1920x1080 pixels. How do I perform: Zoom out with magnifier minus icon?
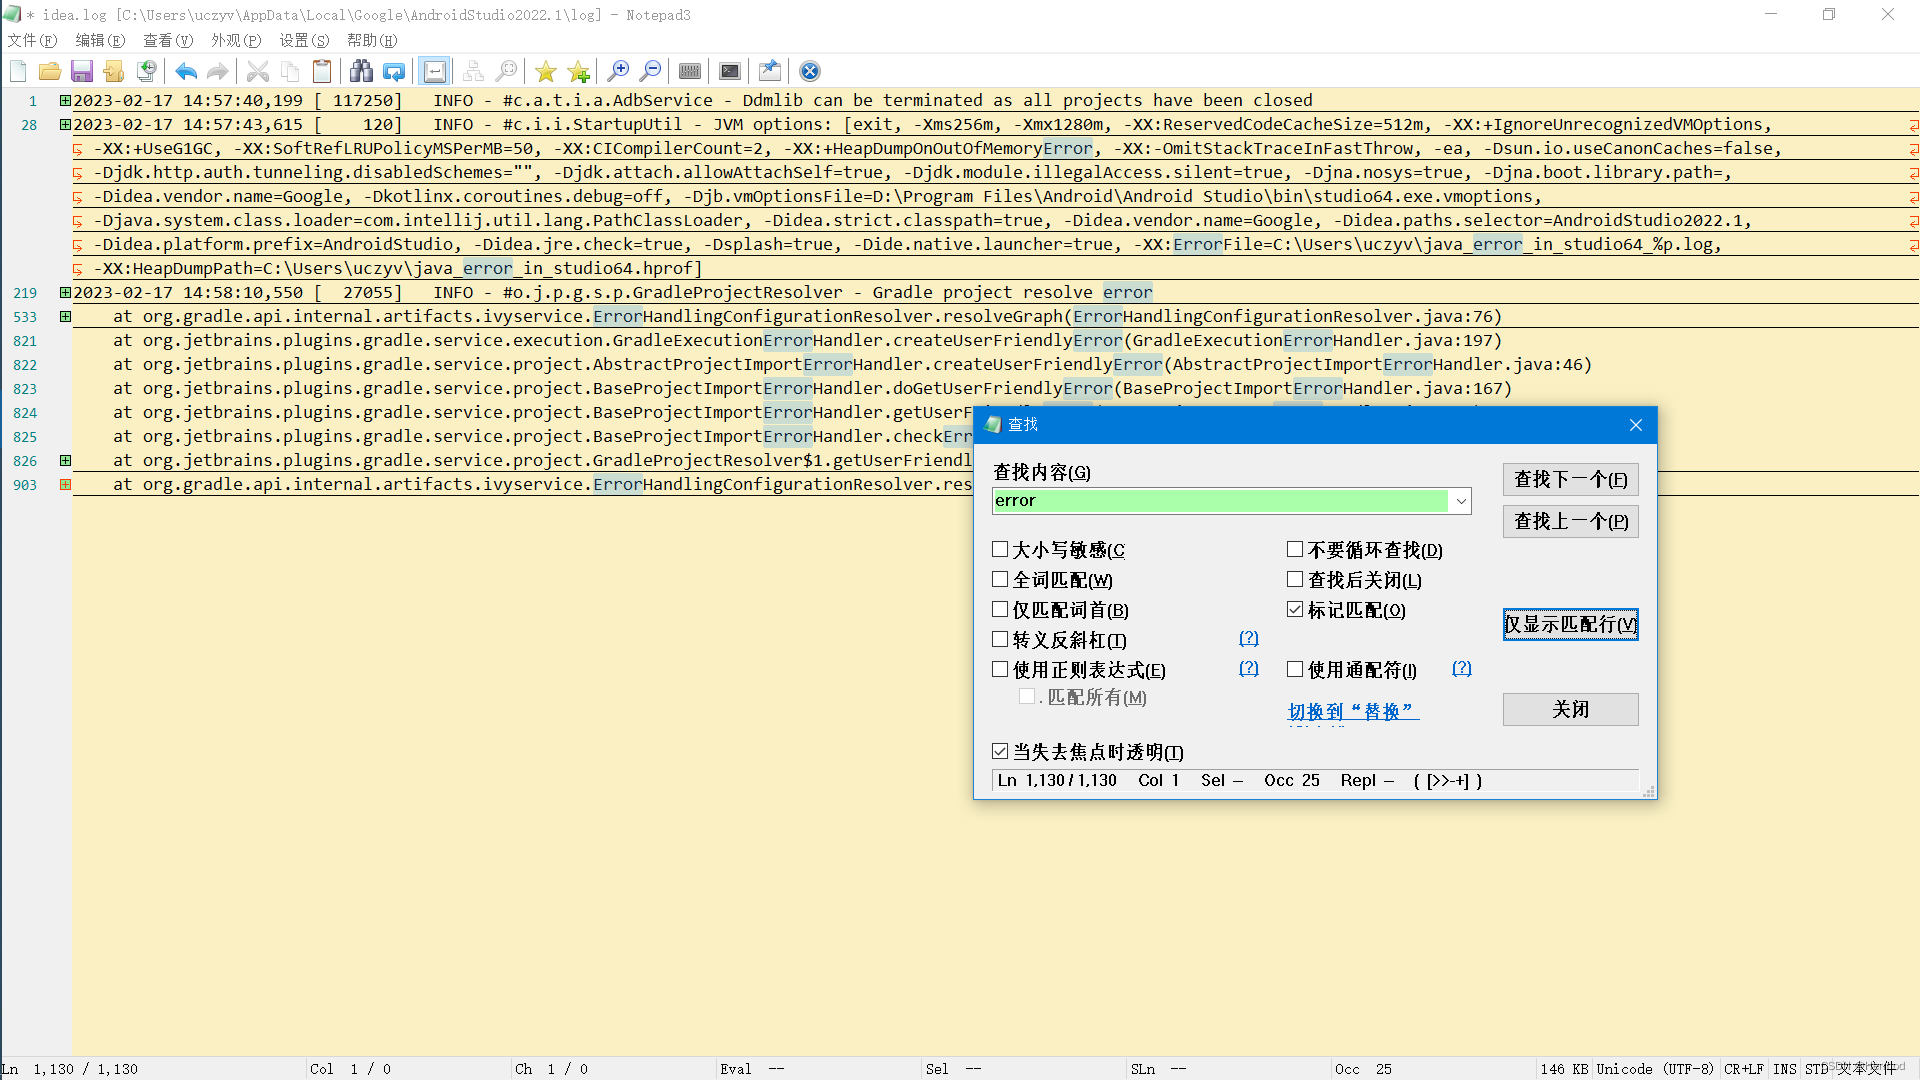click(650, 71)
